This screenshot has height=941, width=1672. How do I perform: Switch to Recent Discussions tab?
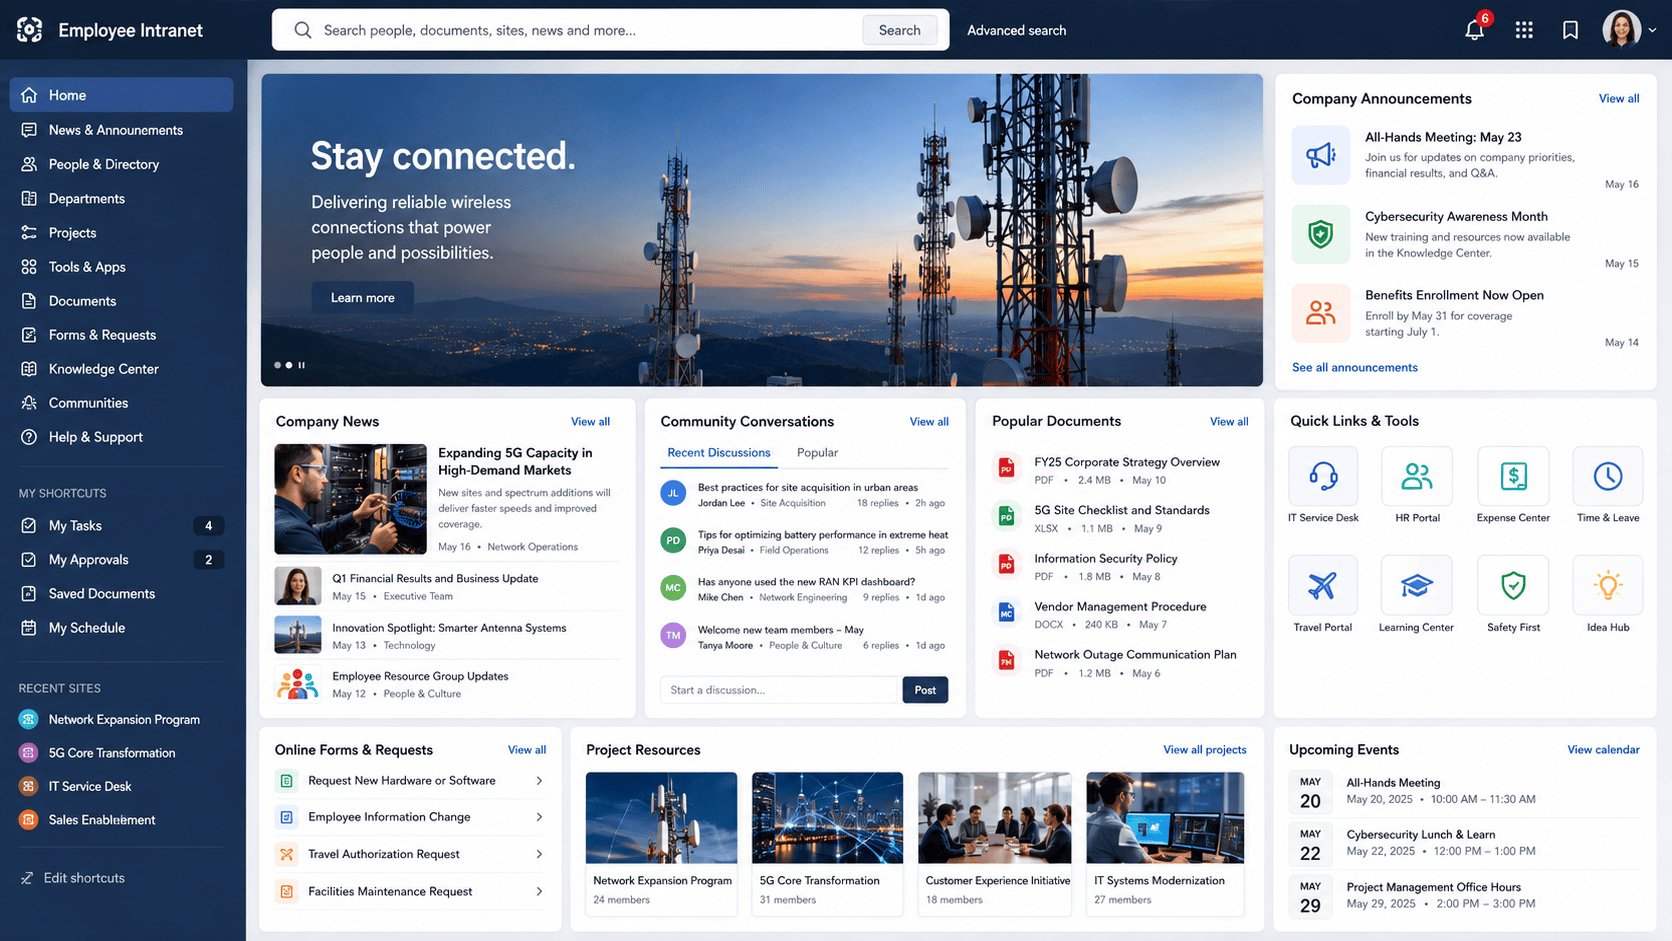tap(719, 453)
